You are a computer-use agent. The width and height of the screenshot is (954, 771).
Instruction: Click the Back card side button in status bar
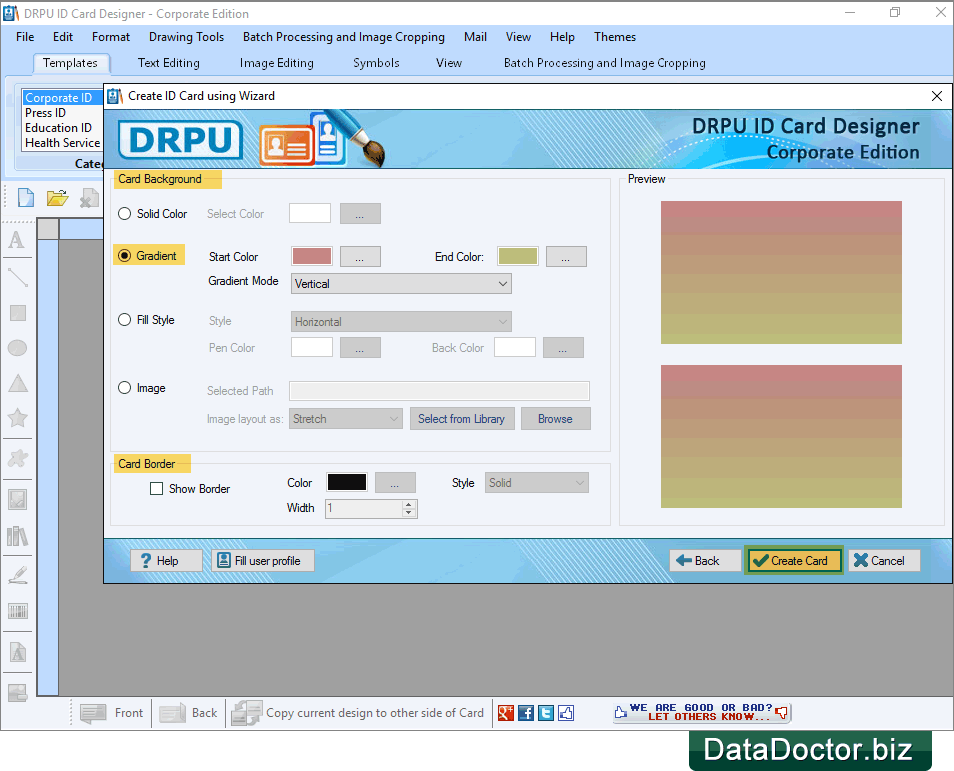pos(188,713)
